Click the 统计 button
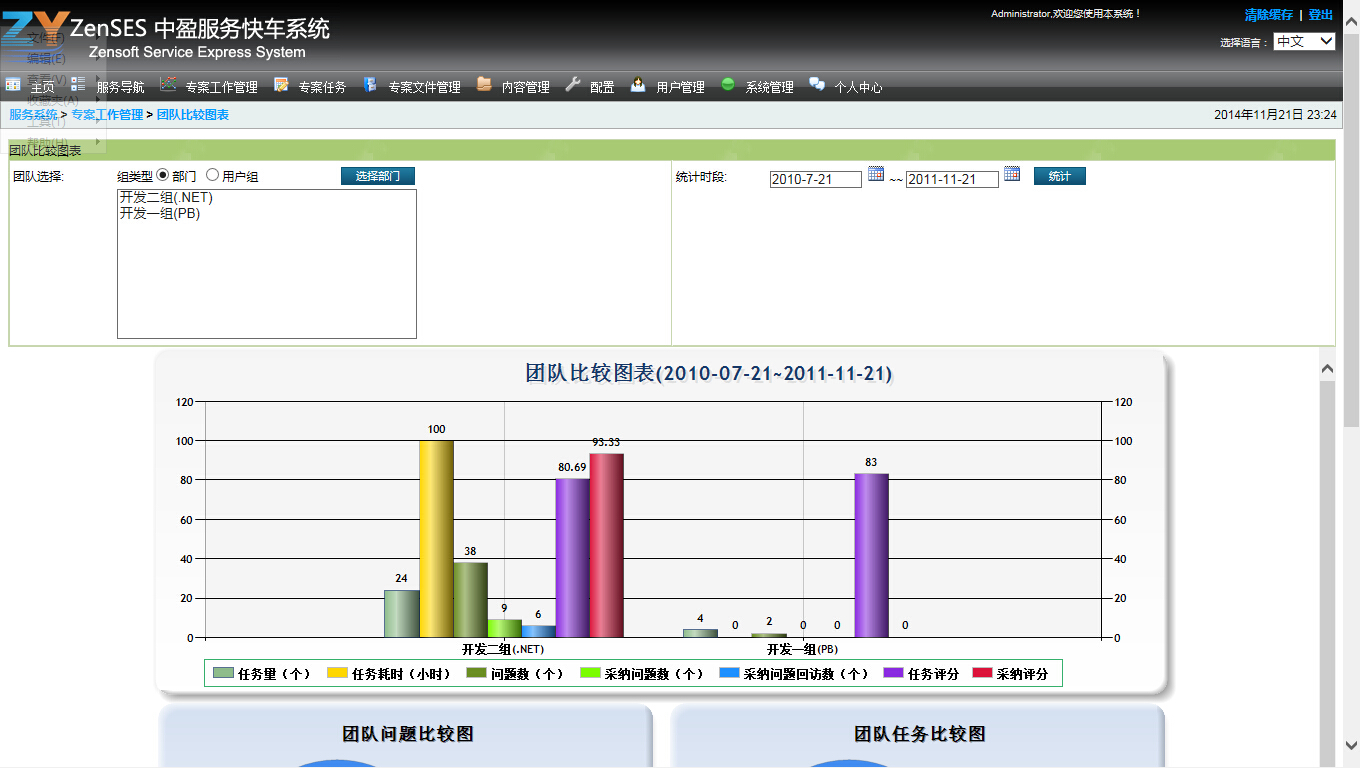 (x=1059, y=176)
